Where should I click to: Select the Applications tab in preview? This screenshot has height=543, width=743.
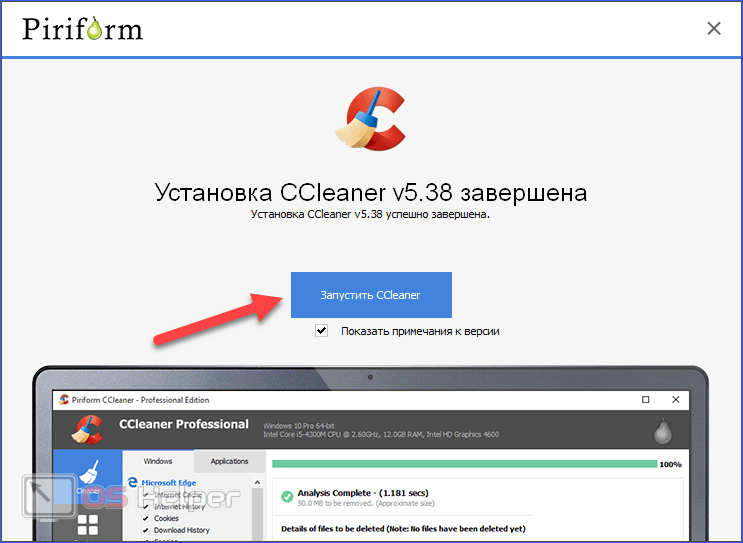click(229, 461)
